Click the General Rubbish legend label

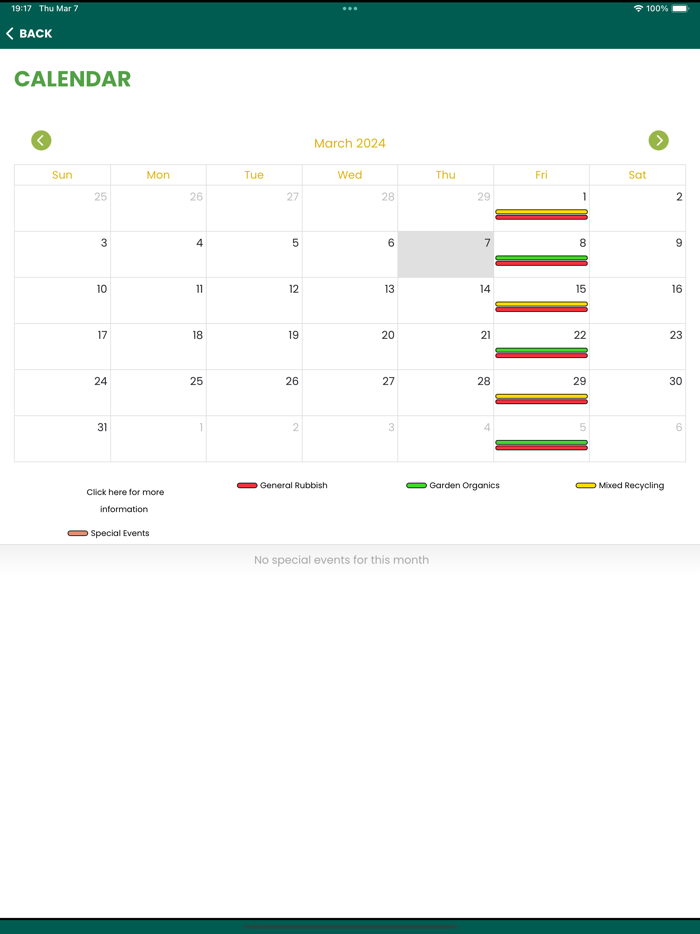(294, 485)
